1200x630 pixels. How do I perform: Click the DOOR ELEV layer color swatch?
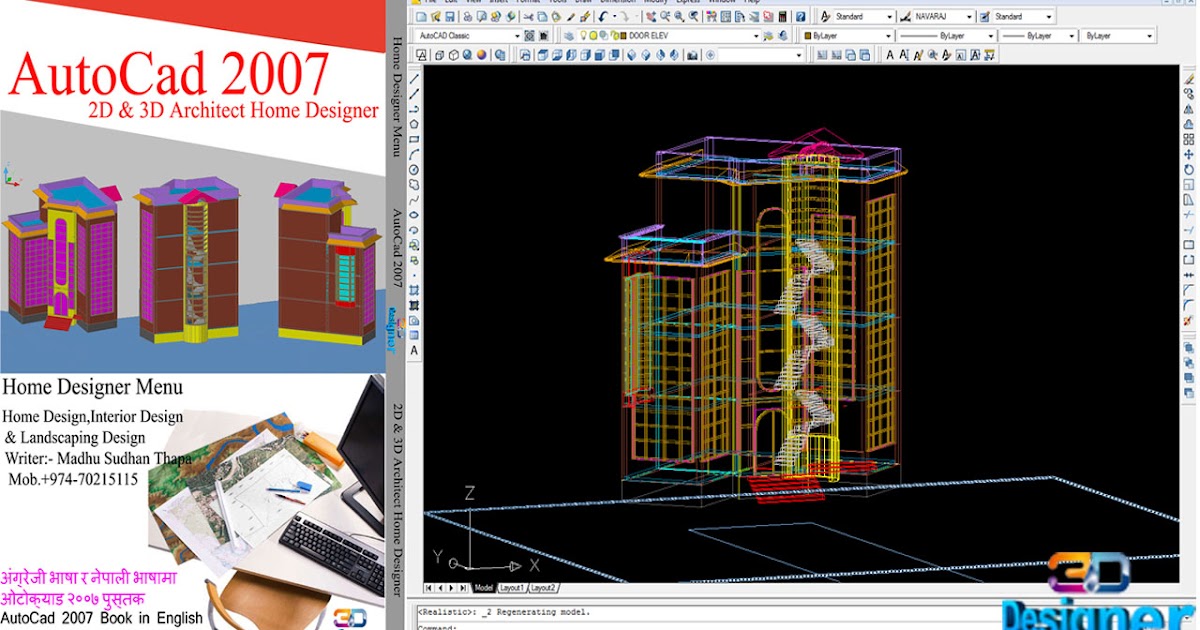[x=623, y=35]
